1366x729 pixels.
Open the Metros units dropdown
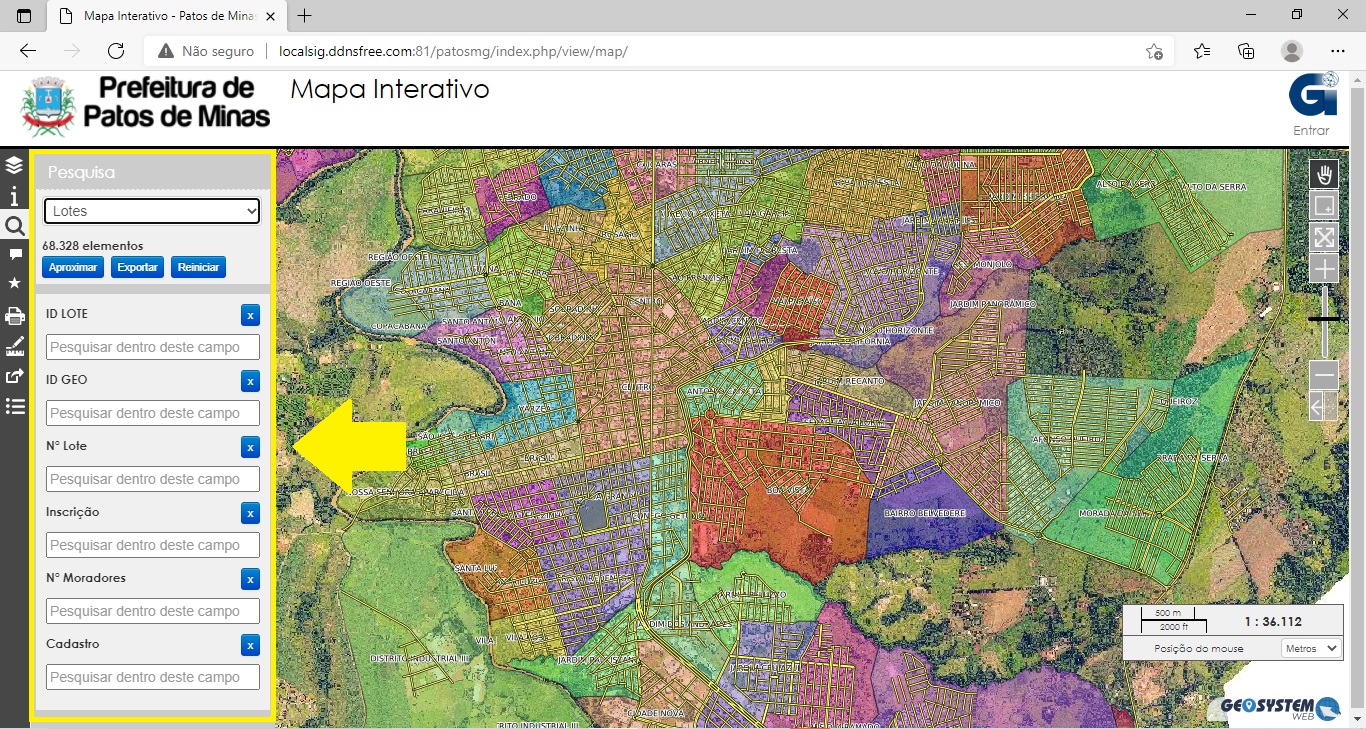[1311, 648]
